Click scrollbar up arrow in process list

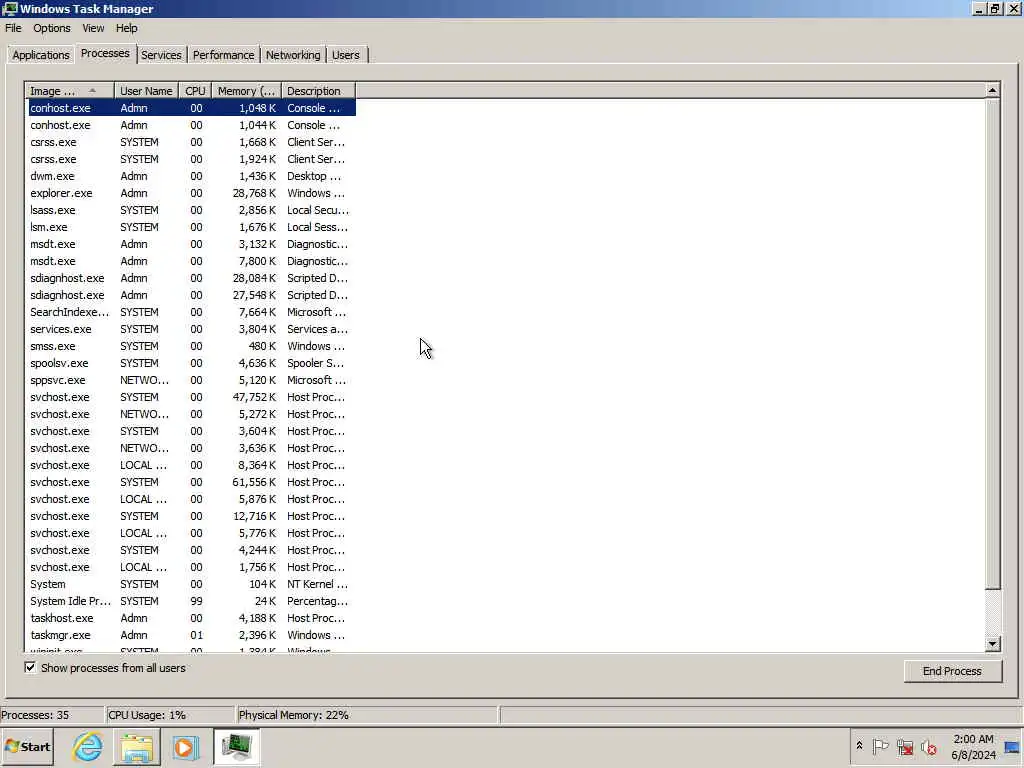(x=993, y=90)
